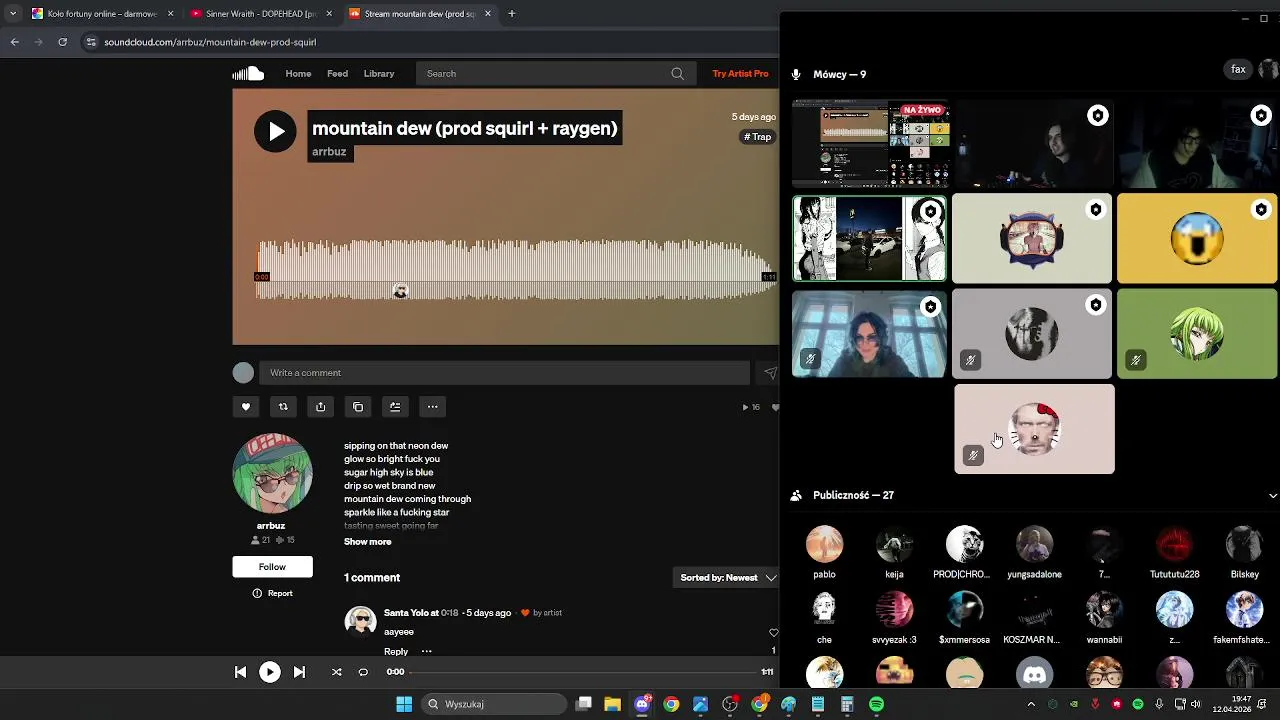Click the SoundCloud logo
The height and width of the screenshot is (720, 1280).
pyautogui.click(x=248, y=73)
